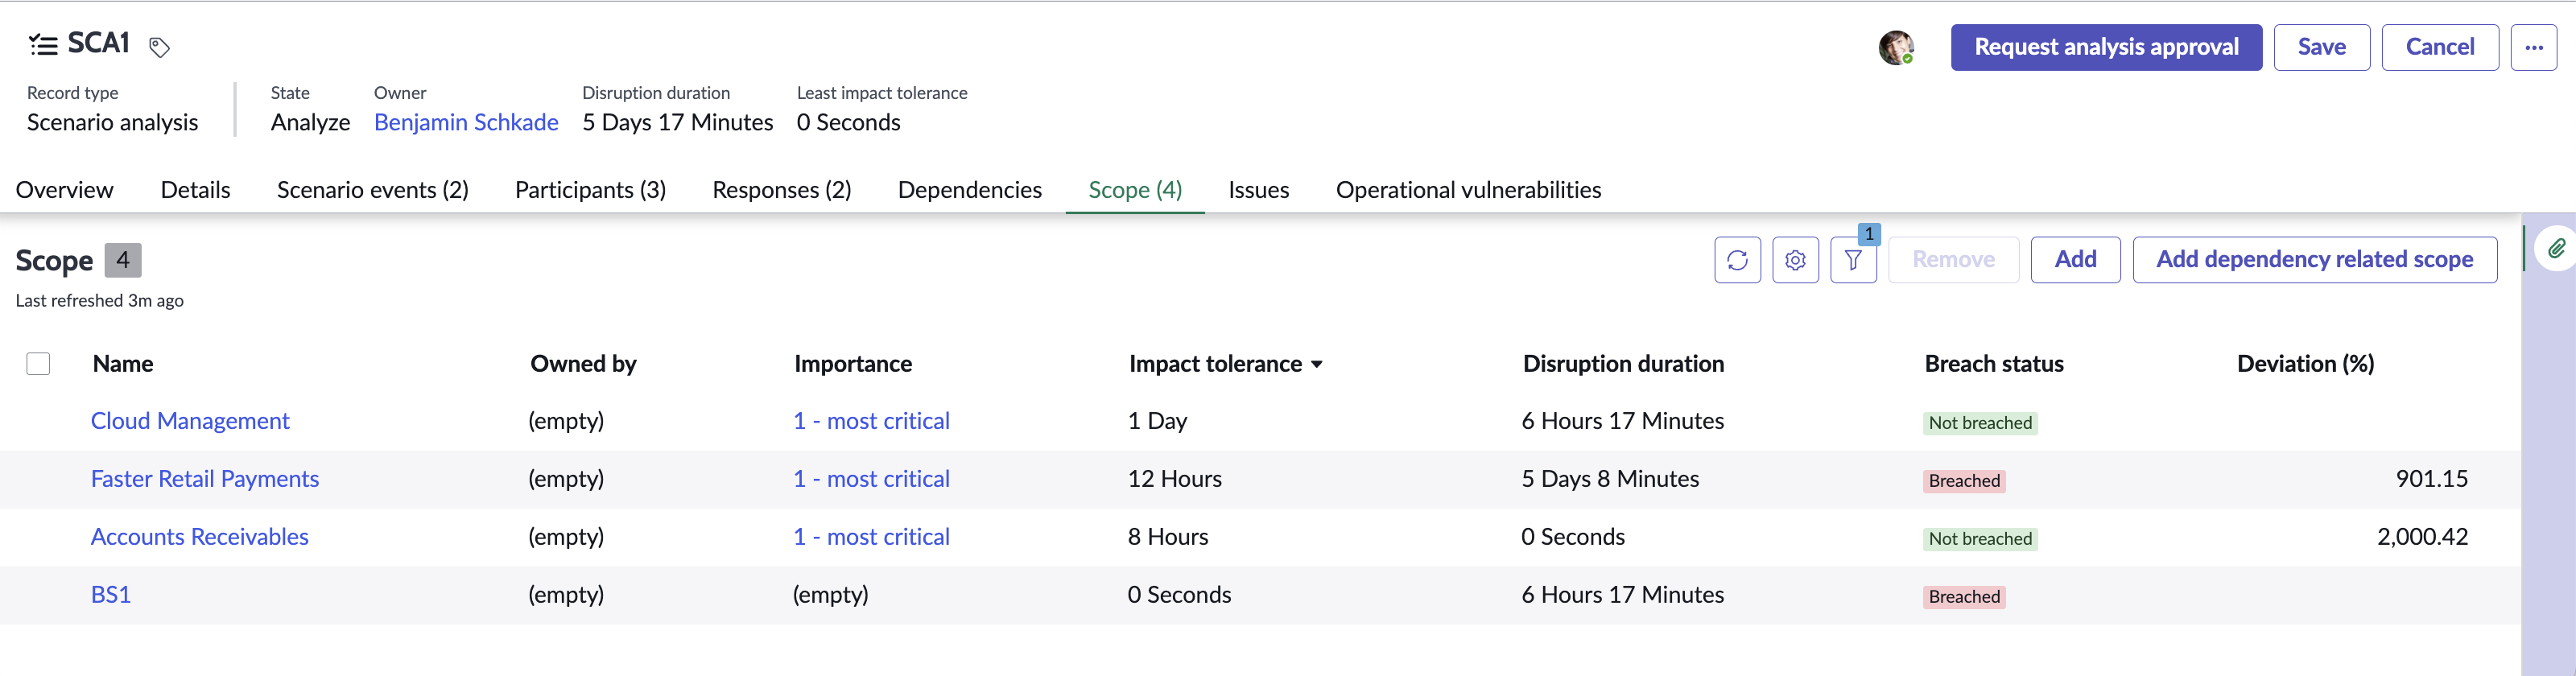Click the tag icon next to SCA1
This screenshot has height=676, width=2576.
[159, 47]
